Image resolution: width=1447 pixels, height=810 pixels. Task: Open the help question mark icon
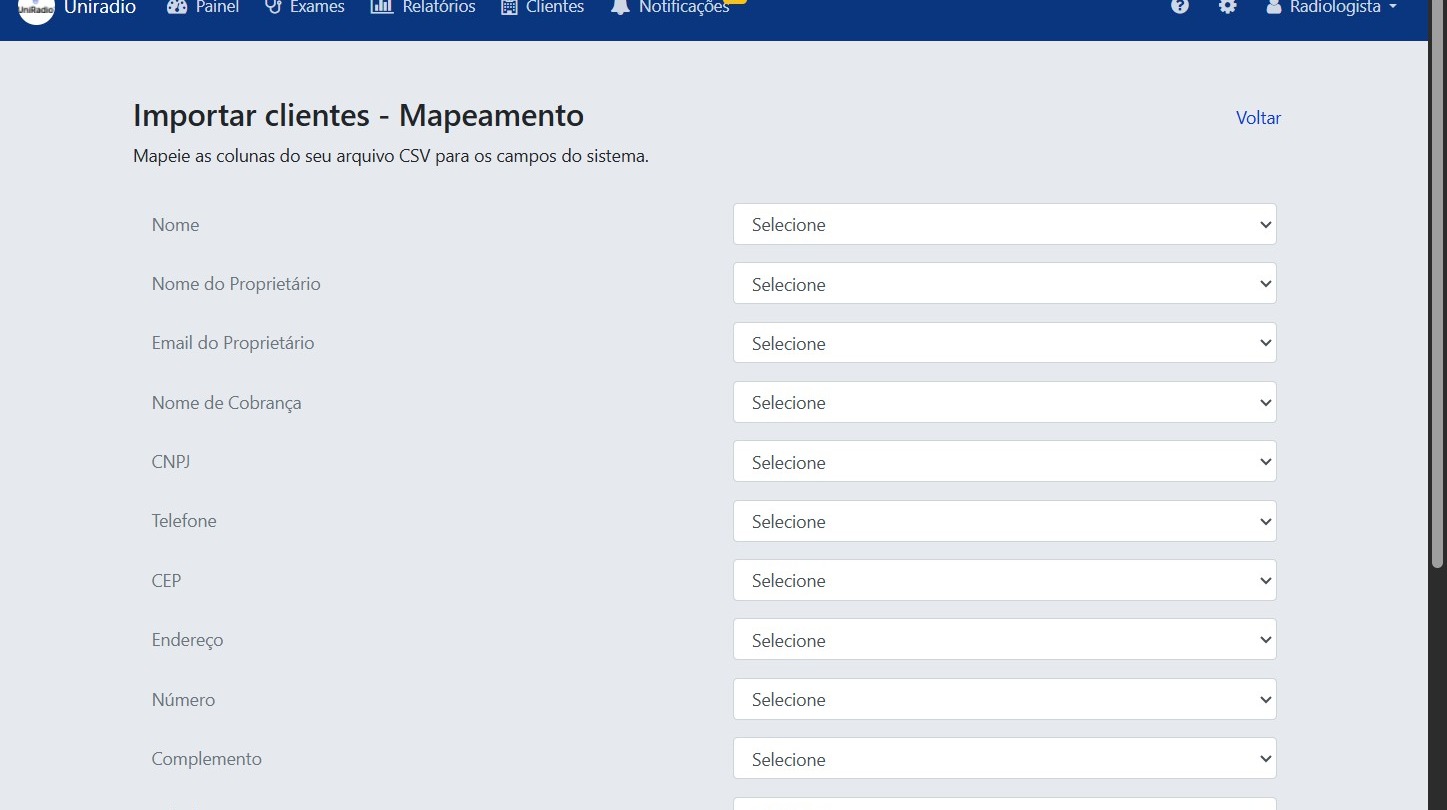(x=1180, y=7)
